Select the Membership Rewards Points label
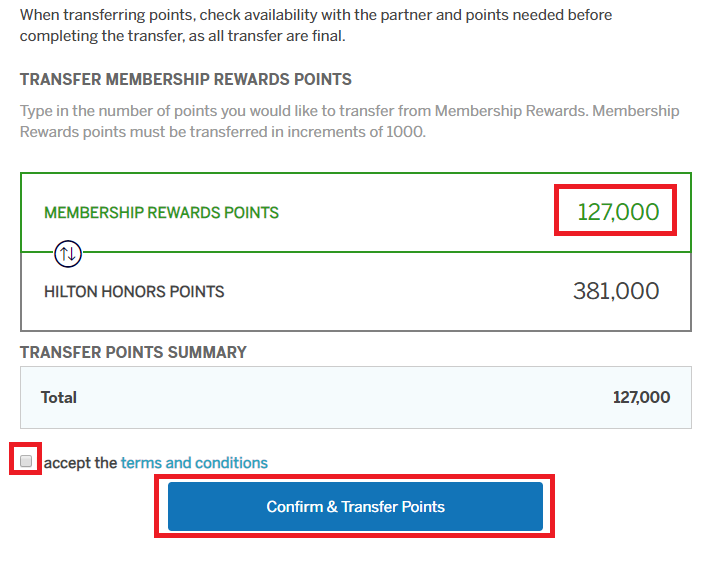Viewport: 703px width, 568px height. point(161,212)
